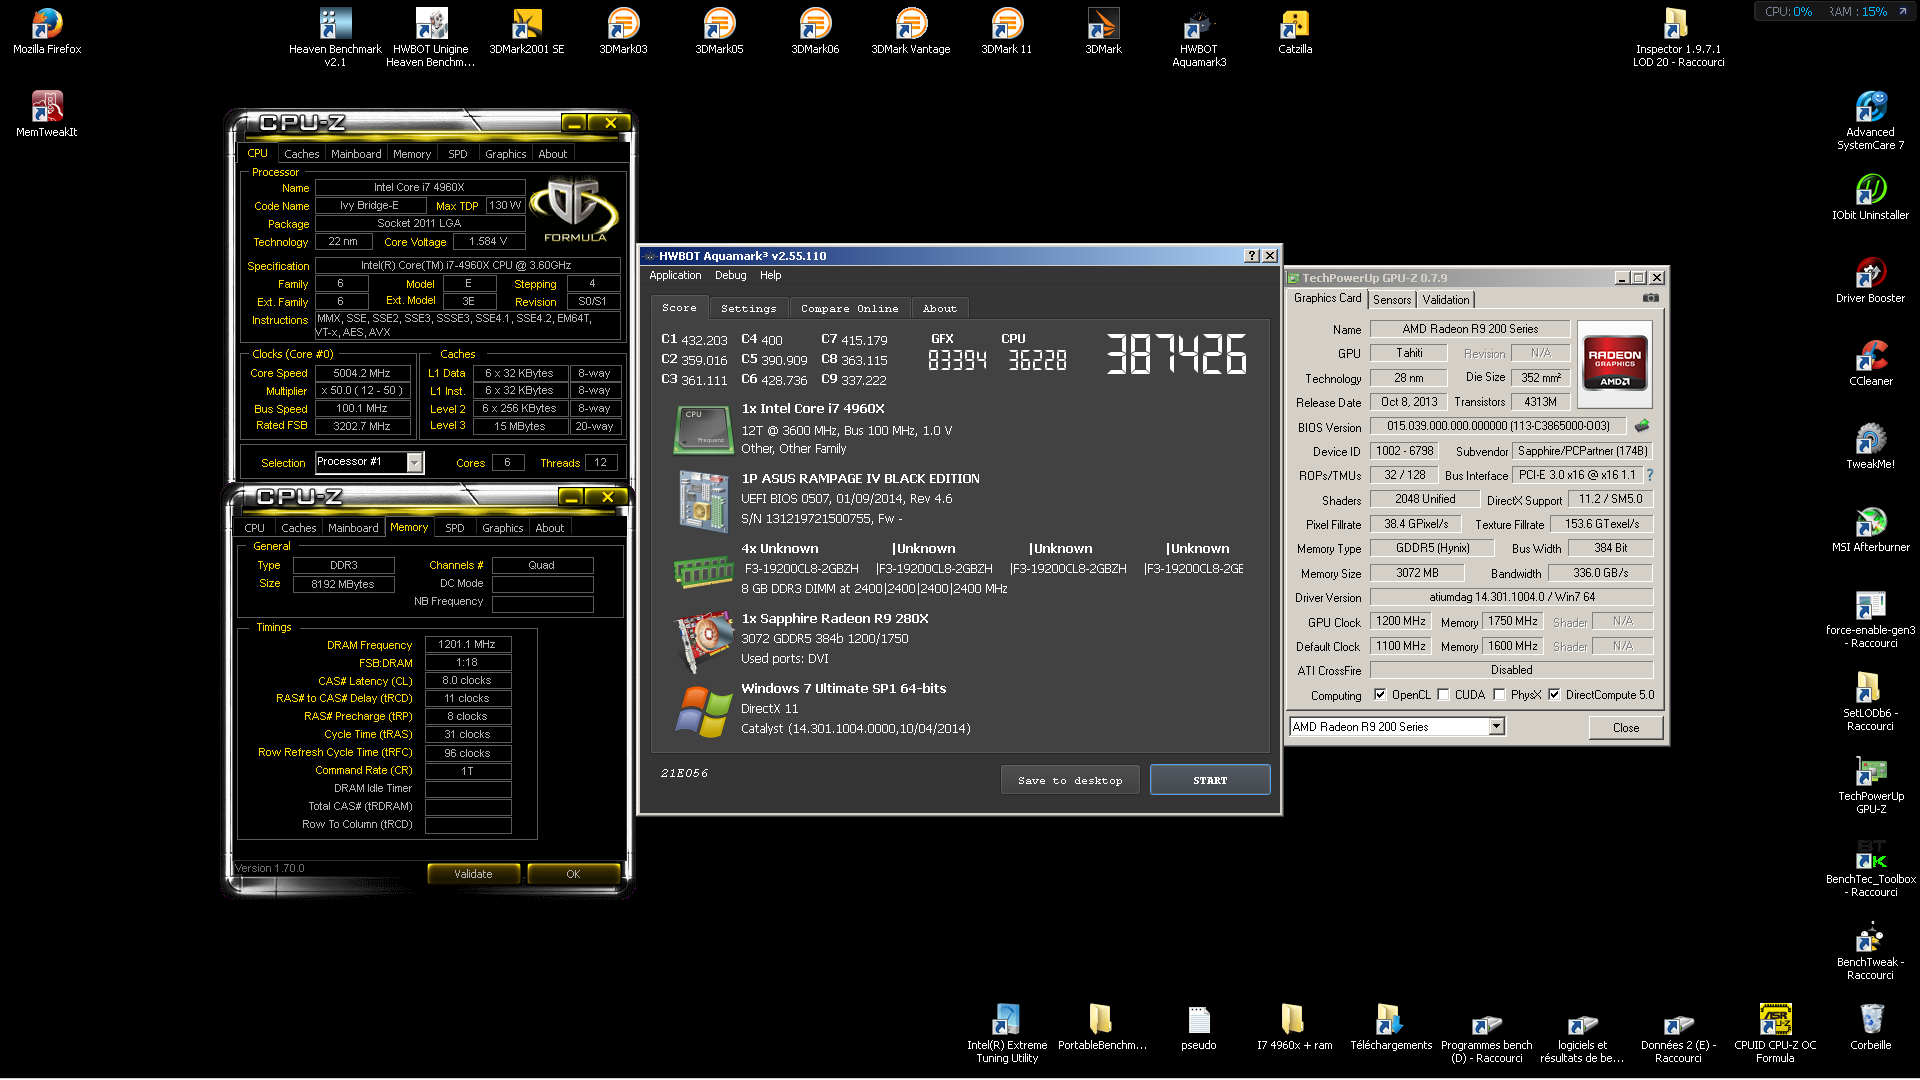Open HWBOT Aquamark3 desktop icon
This screenshot has height=1080, width=1920.
(x=1199, y=37)
